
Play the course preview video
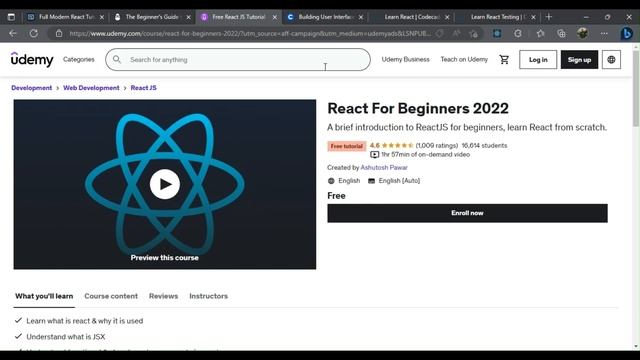pyautogui.click(x=164, y=184)
